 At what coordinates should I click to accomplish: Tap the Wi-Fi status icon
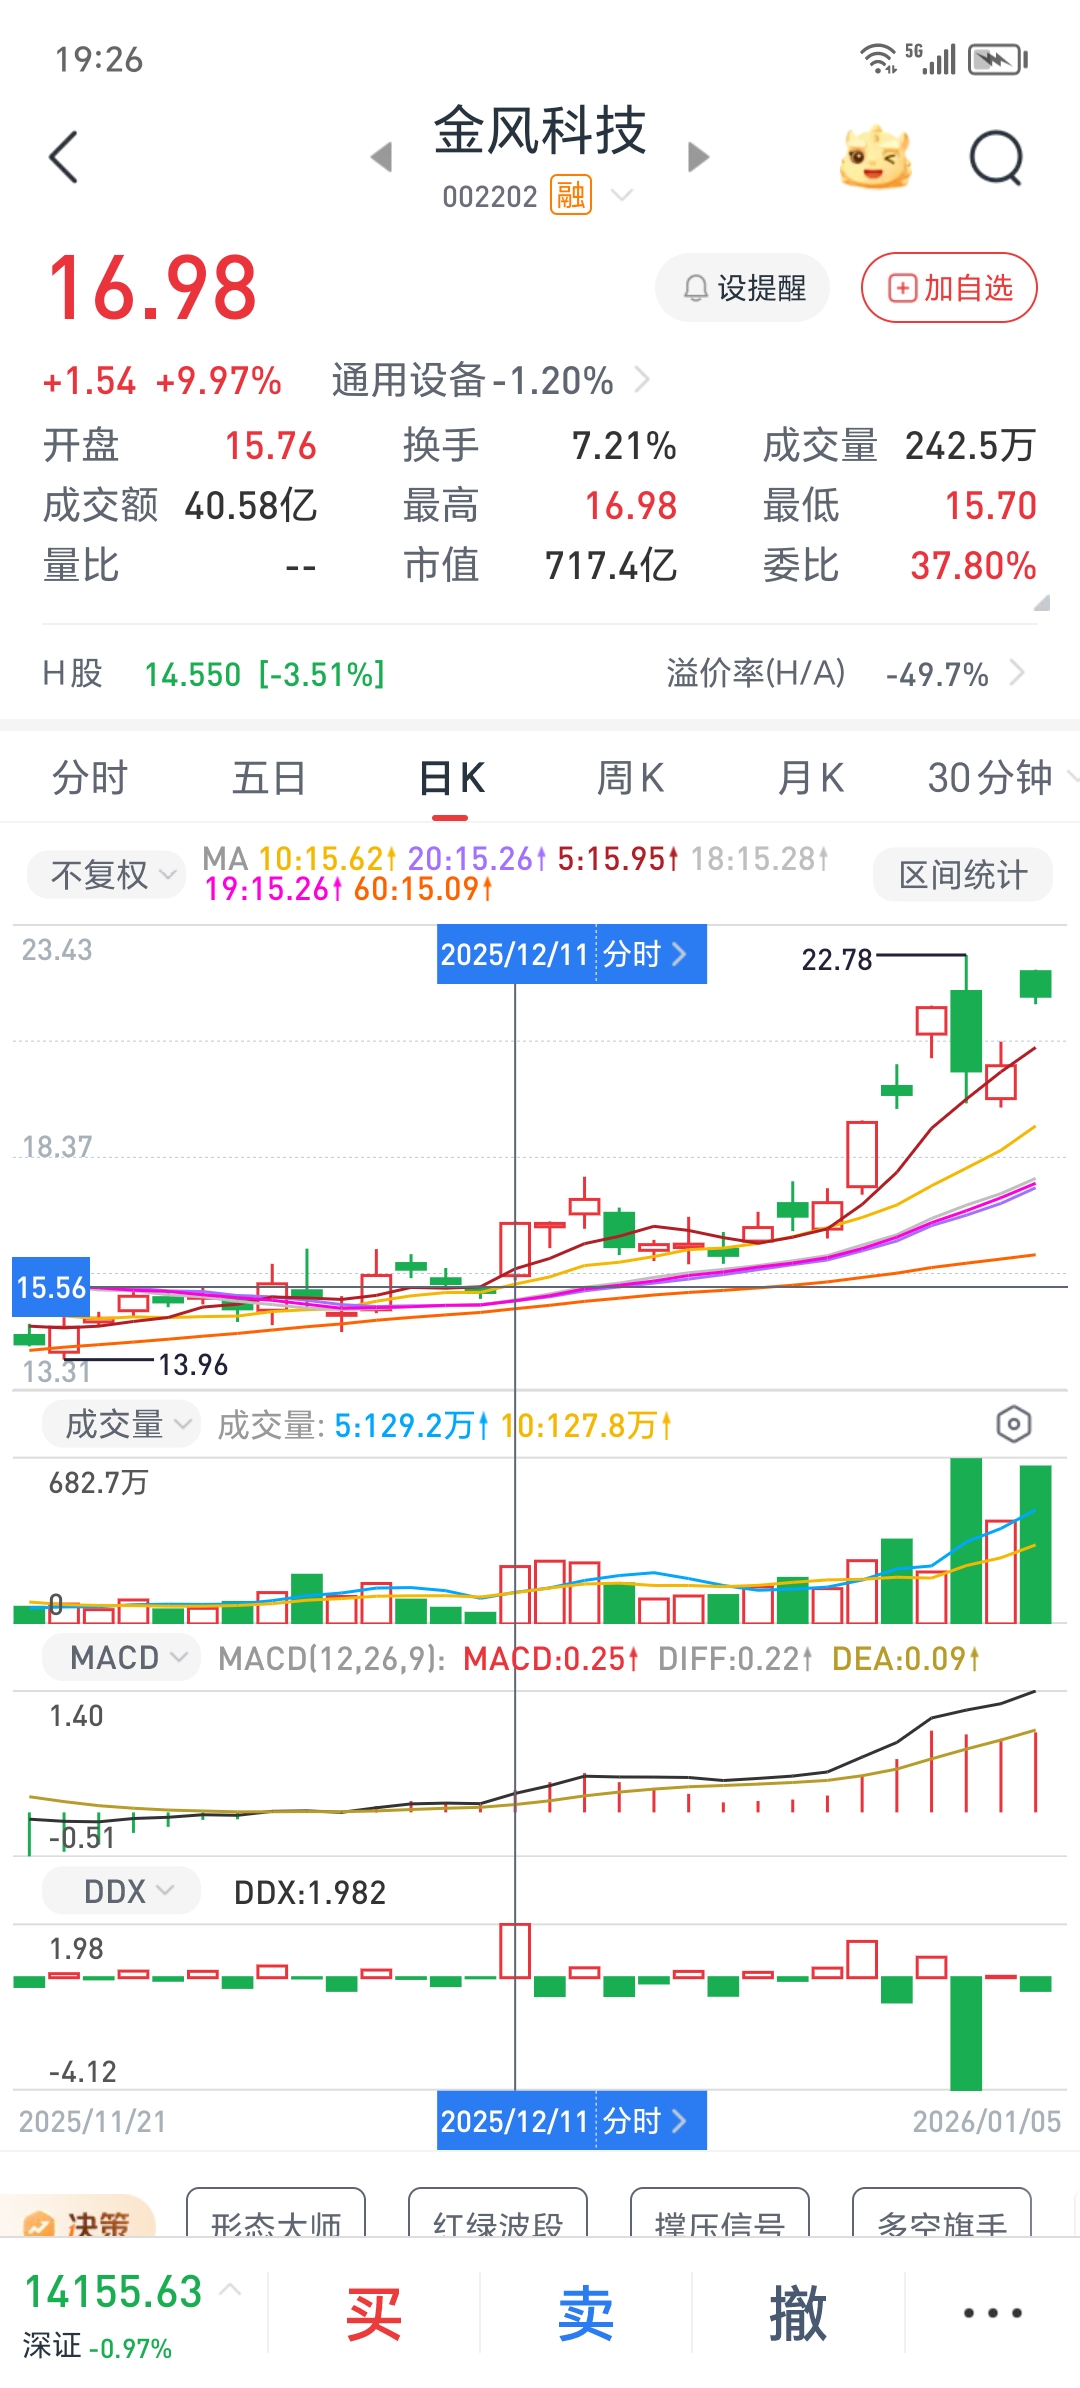[x=879, y=59]
